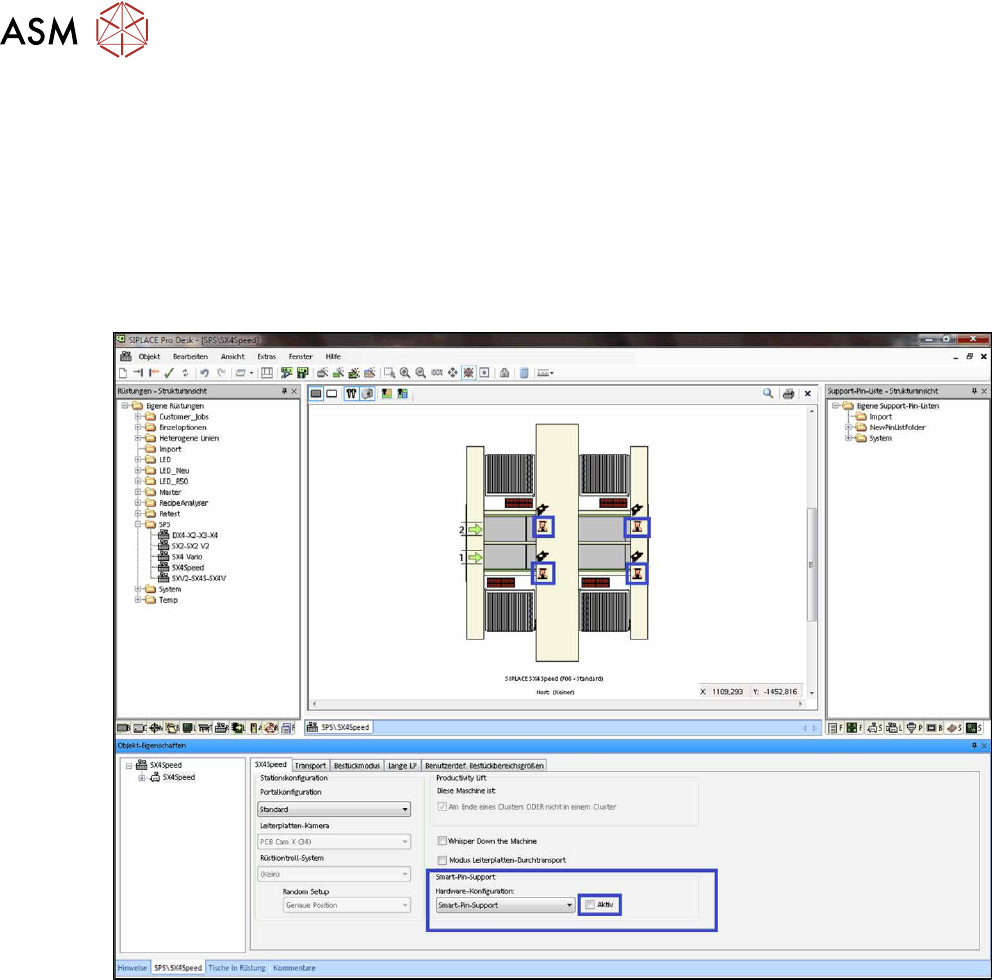Click the blue document toolbar icon
The height and width of the screenshot is (980, 992).
[x=524, y=373]
